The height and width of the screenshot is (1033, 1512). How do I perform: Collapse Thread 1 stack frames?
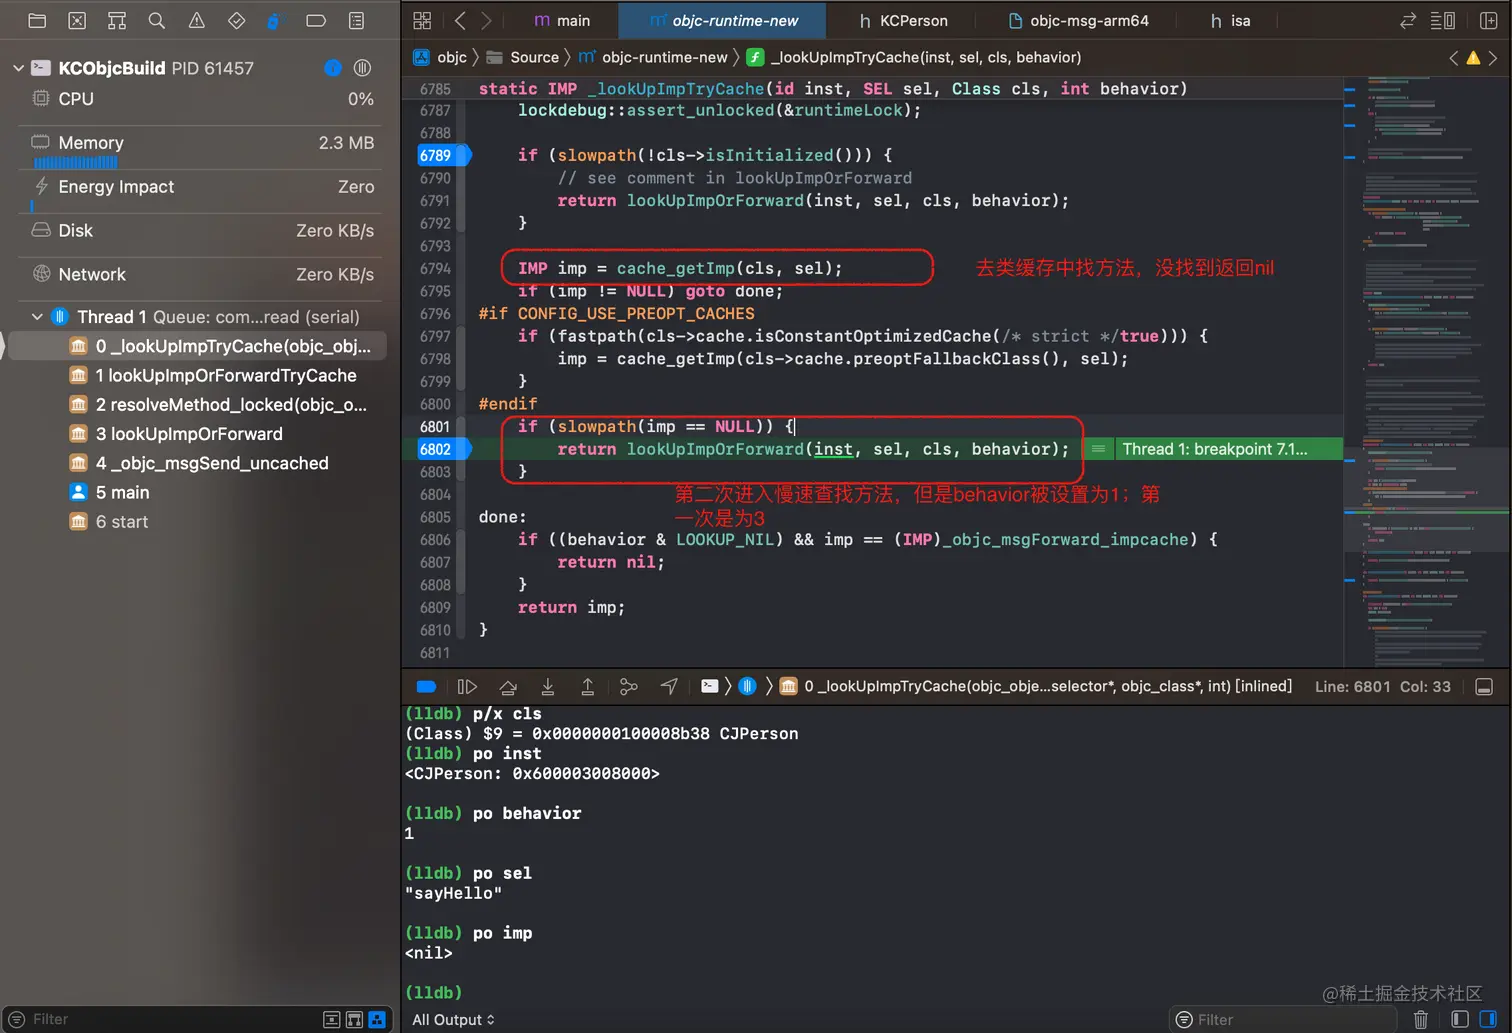click(37, 317)
